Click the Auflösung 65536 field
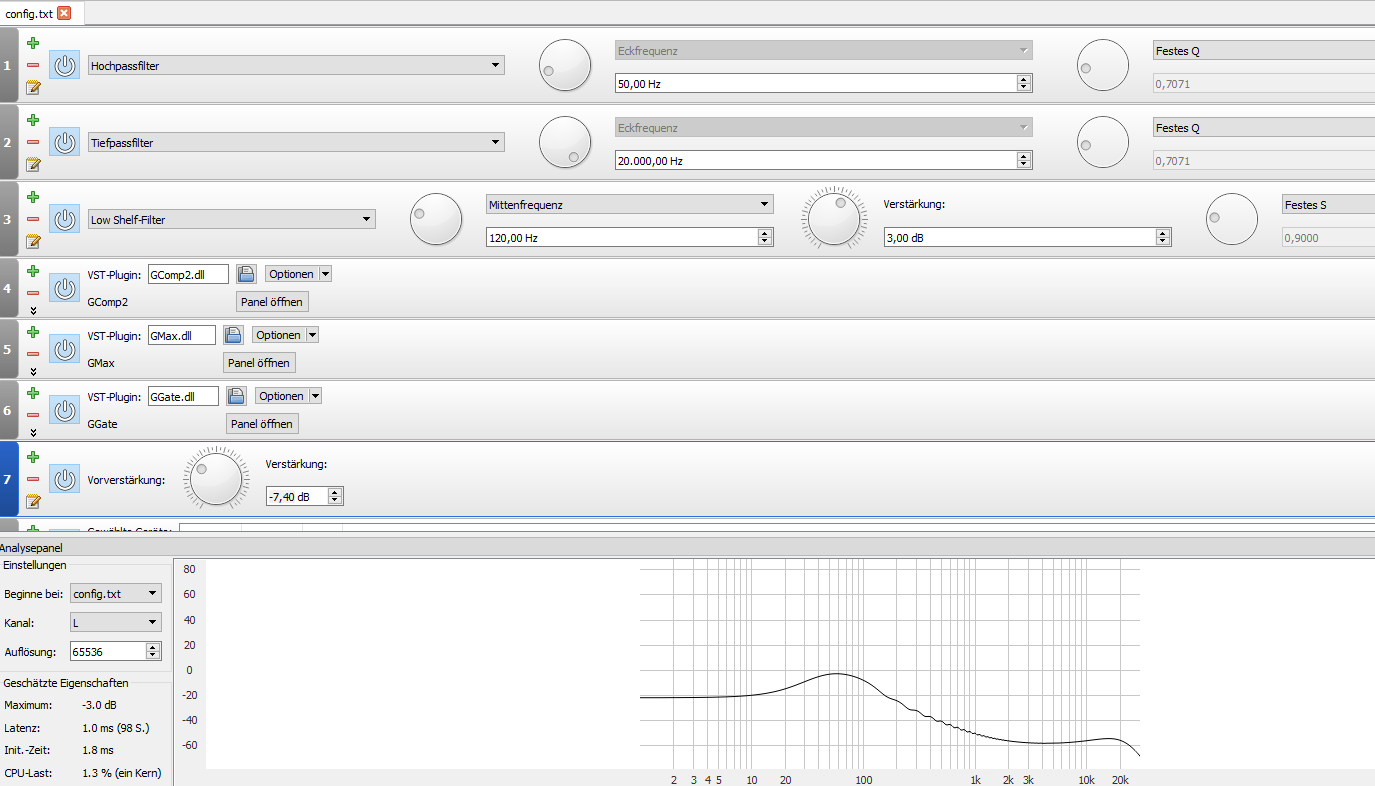The width and height of the screenshot is (1375, 786). coord(115,651)
